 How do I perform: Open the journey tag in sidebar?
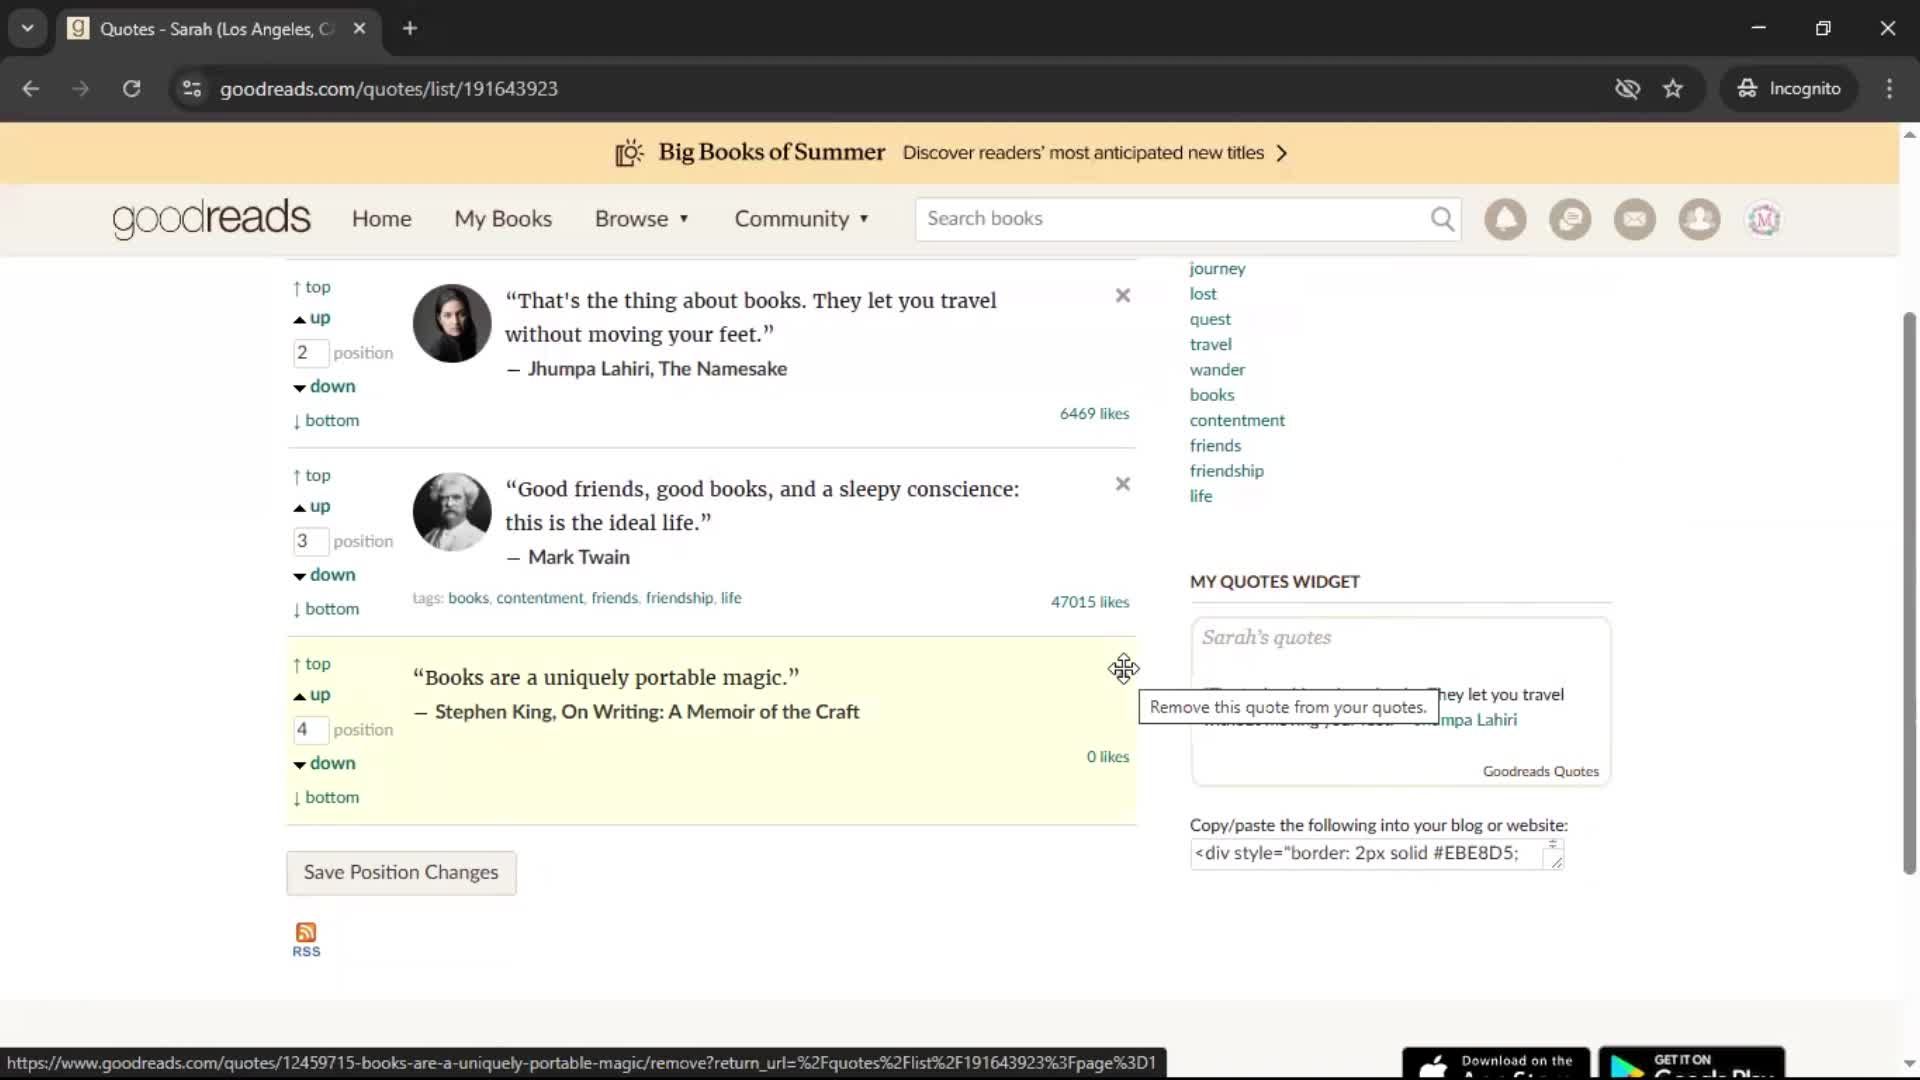[x=1217, y=268]
